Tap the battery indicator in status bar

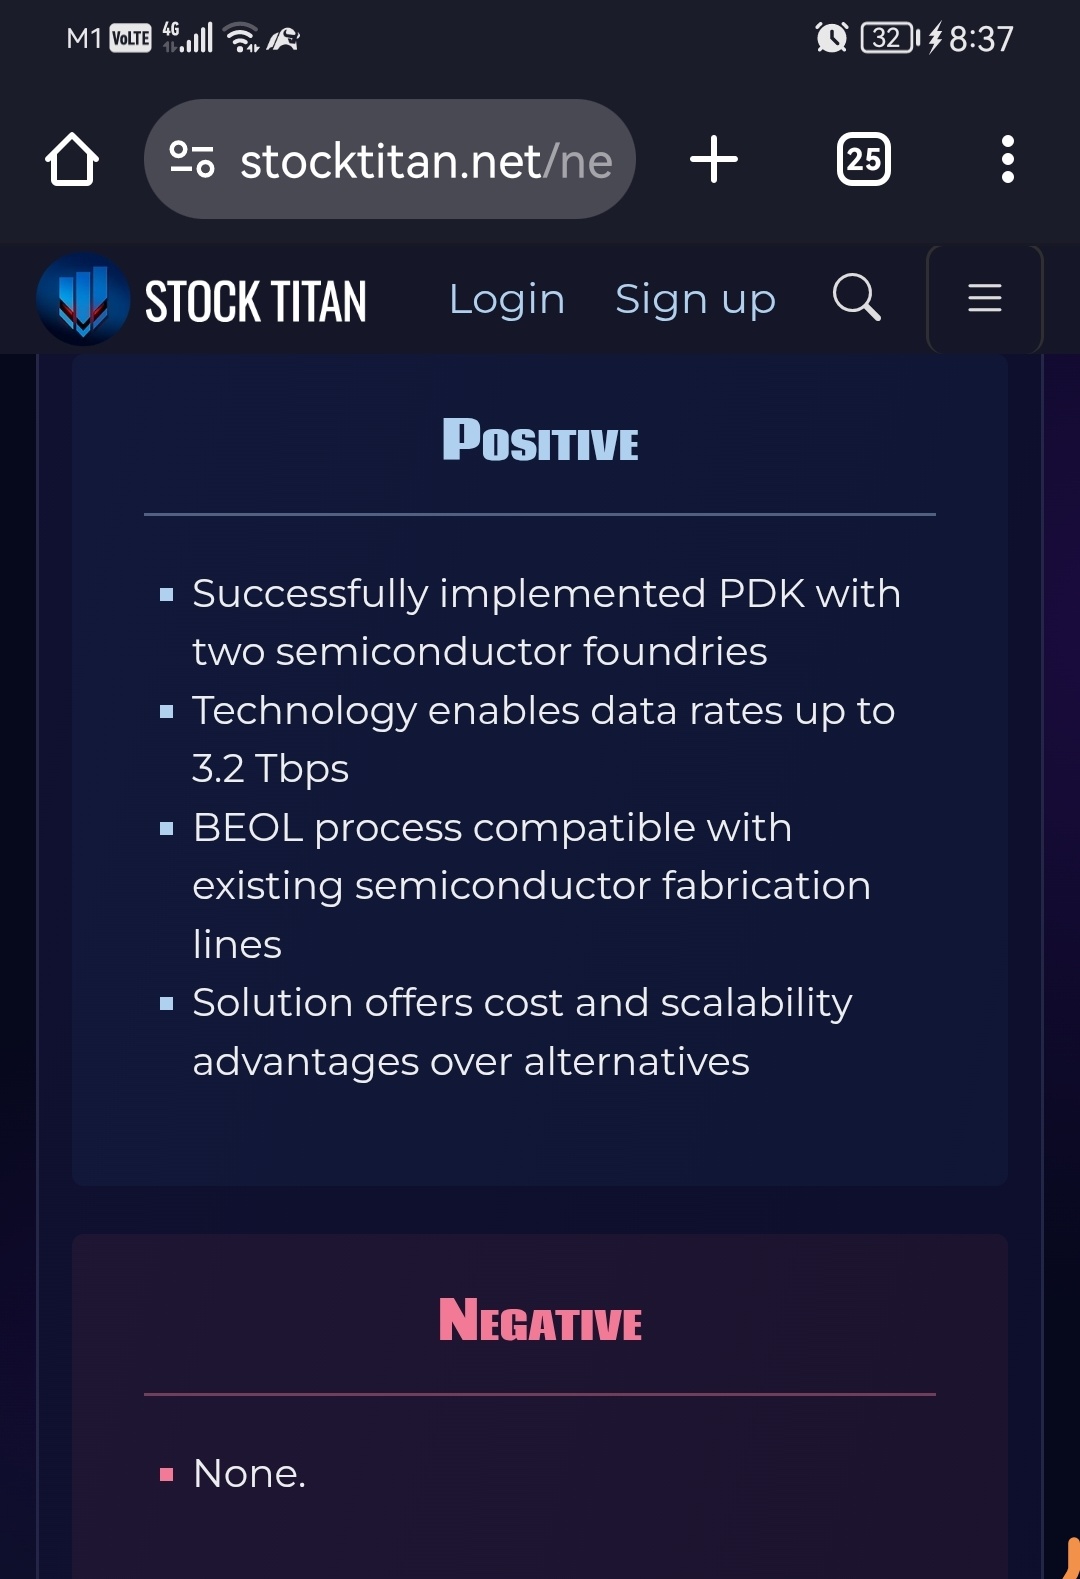889,38
